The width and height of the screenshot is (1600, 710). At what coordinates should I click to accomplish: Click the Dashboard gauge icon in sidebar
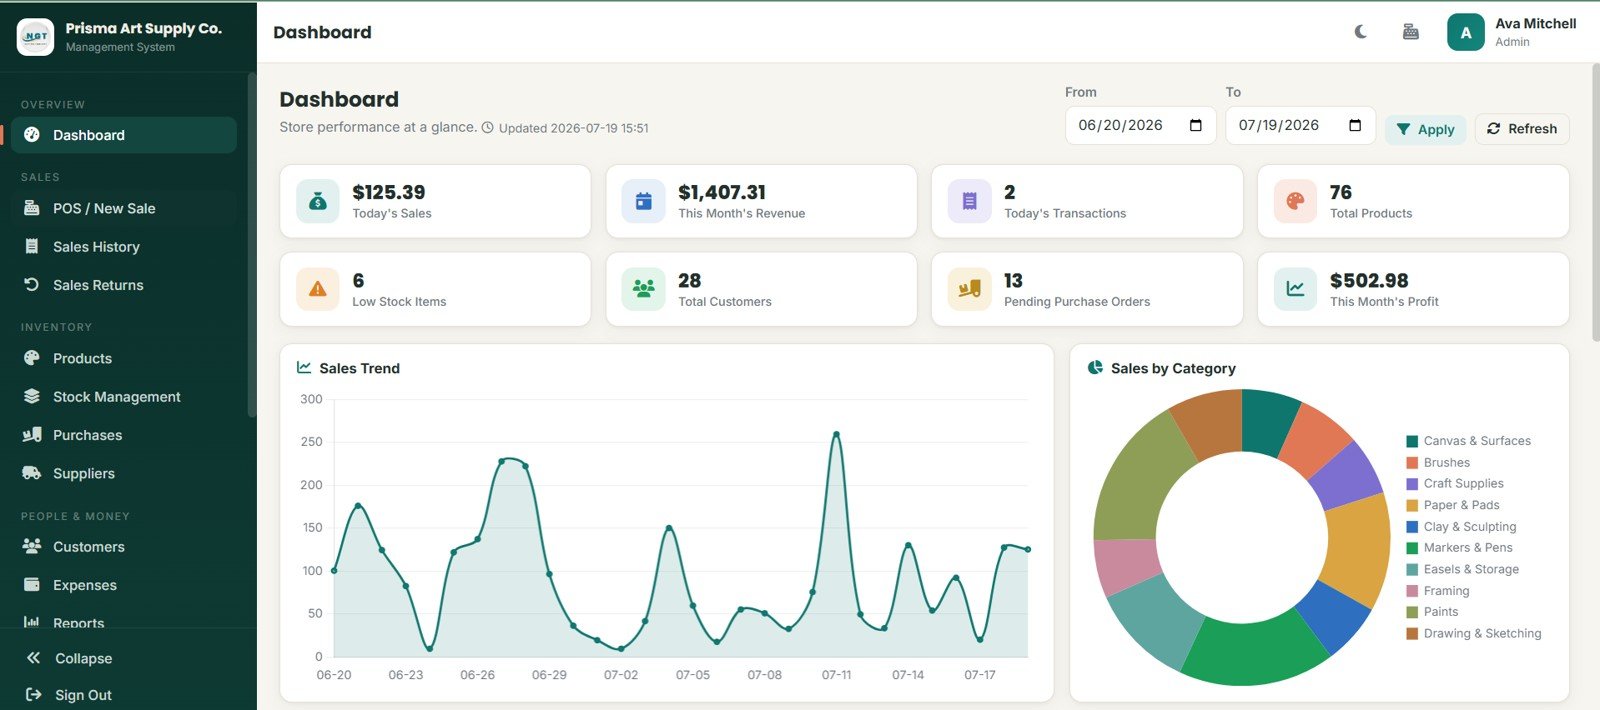(32, 135)
